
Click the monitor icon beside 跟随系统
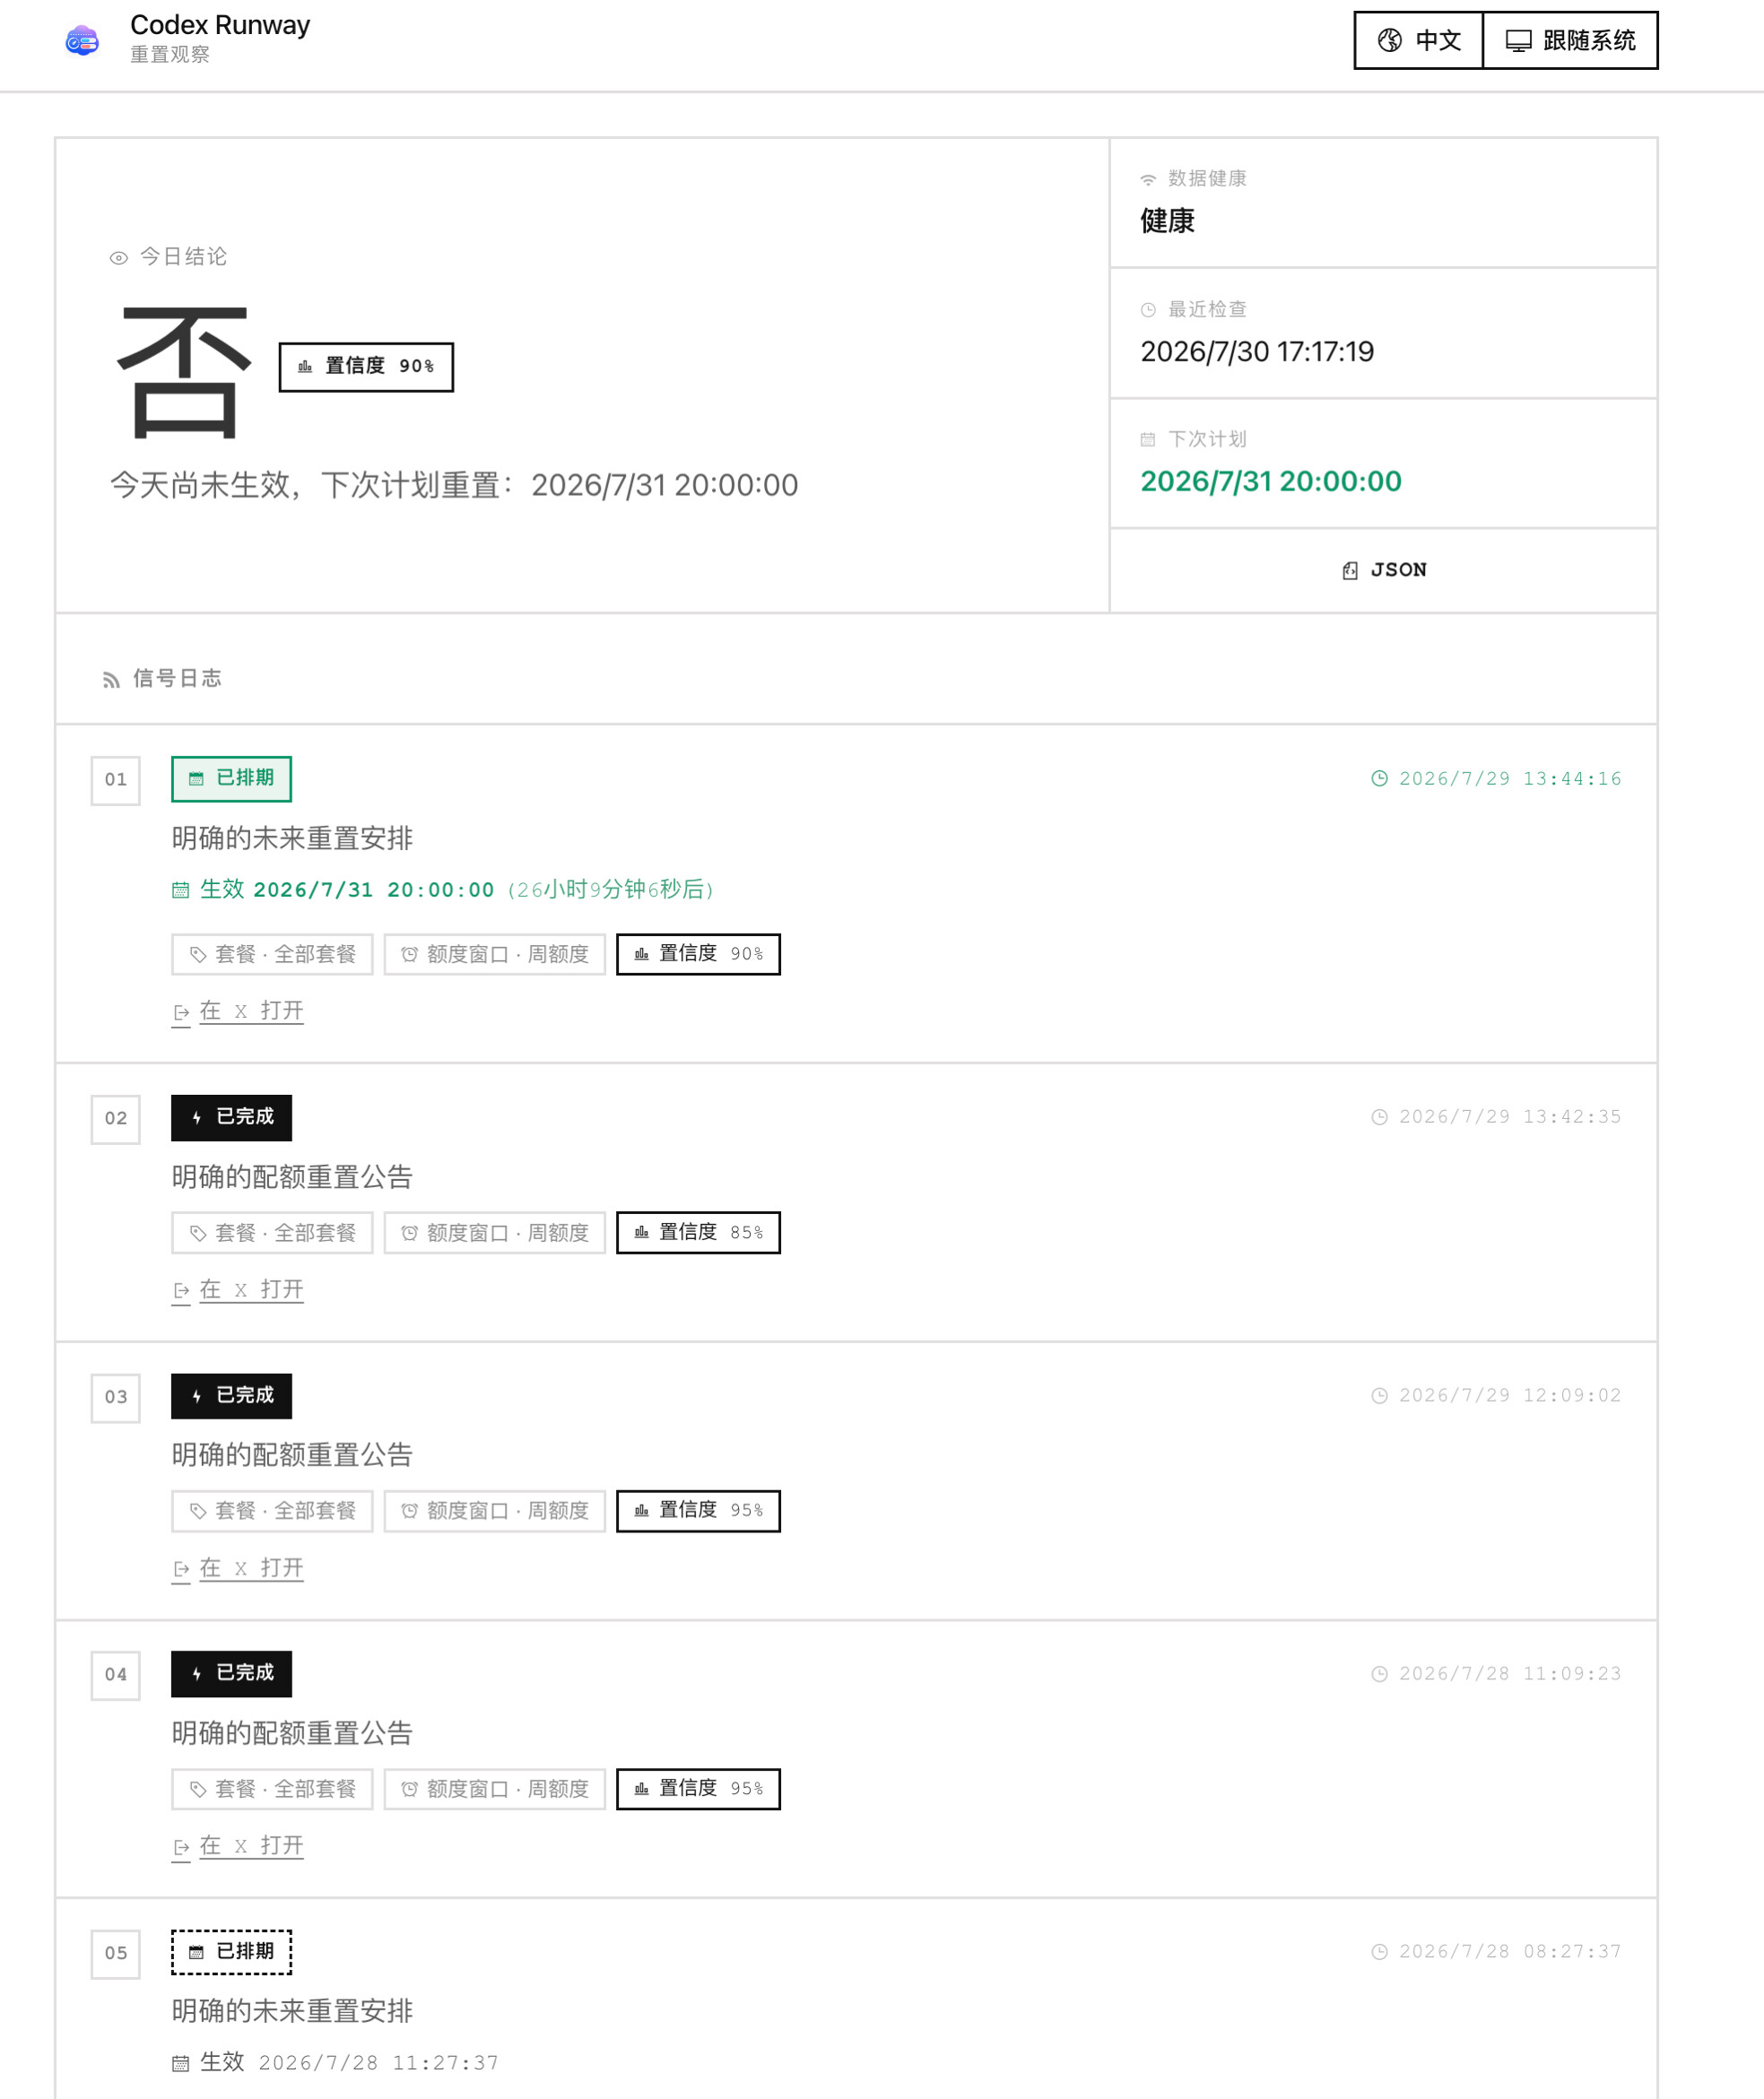pos(1518,41)
